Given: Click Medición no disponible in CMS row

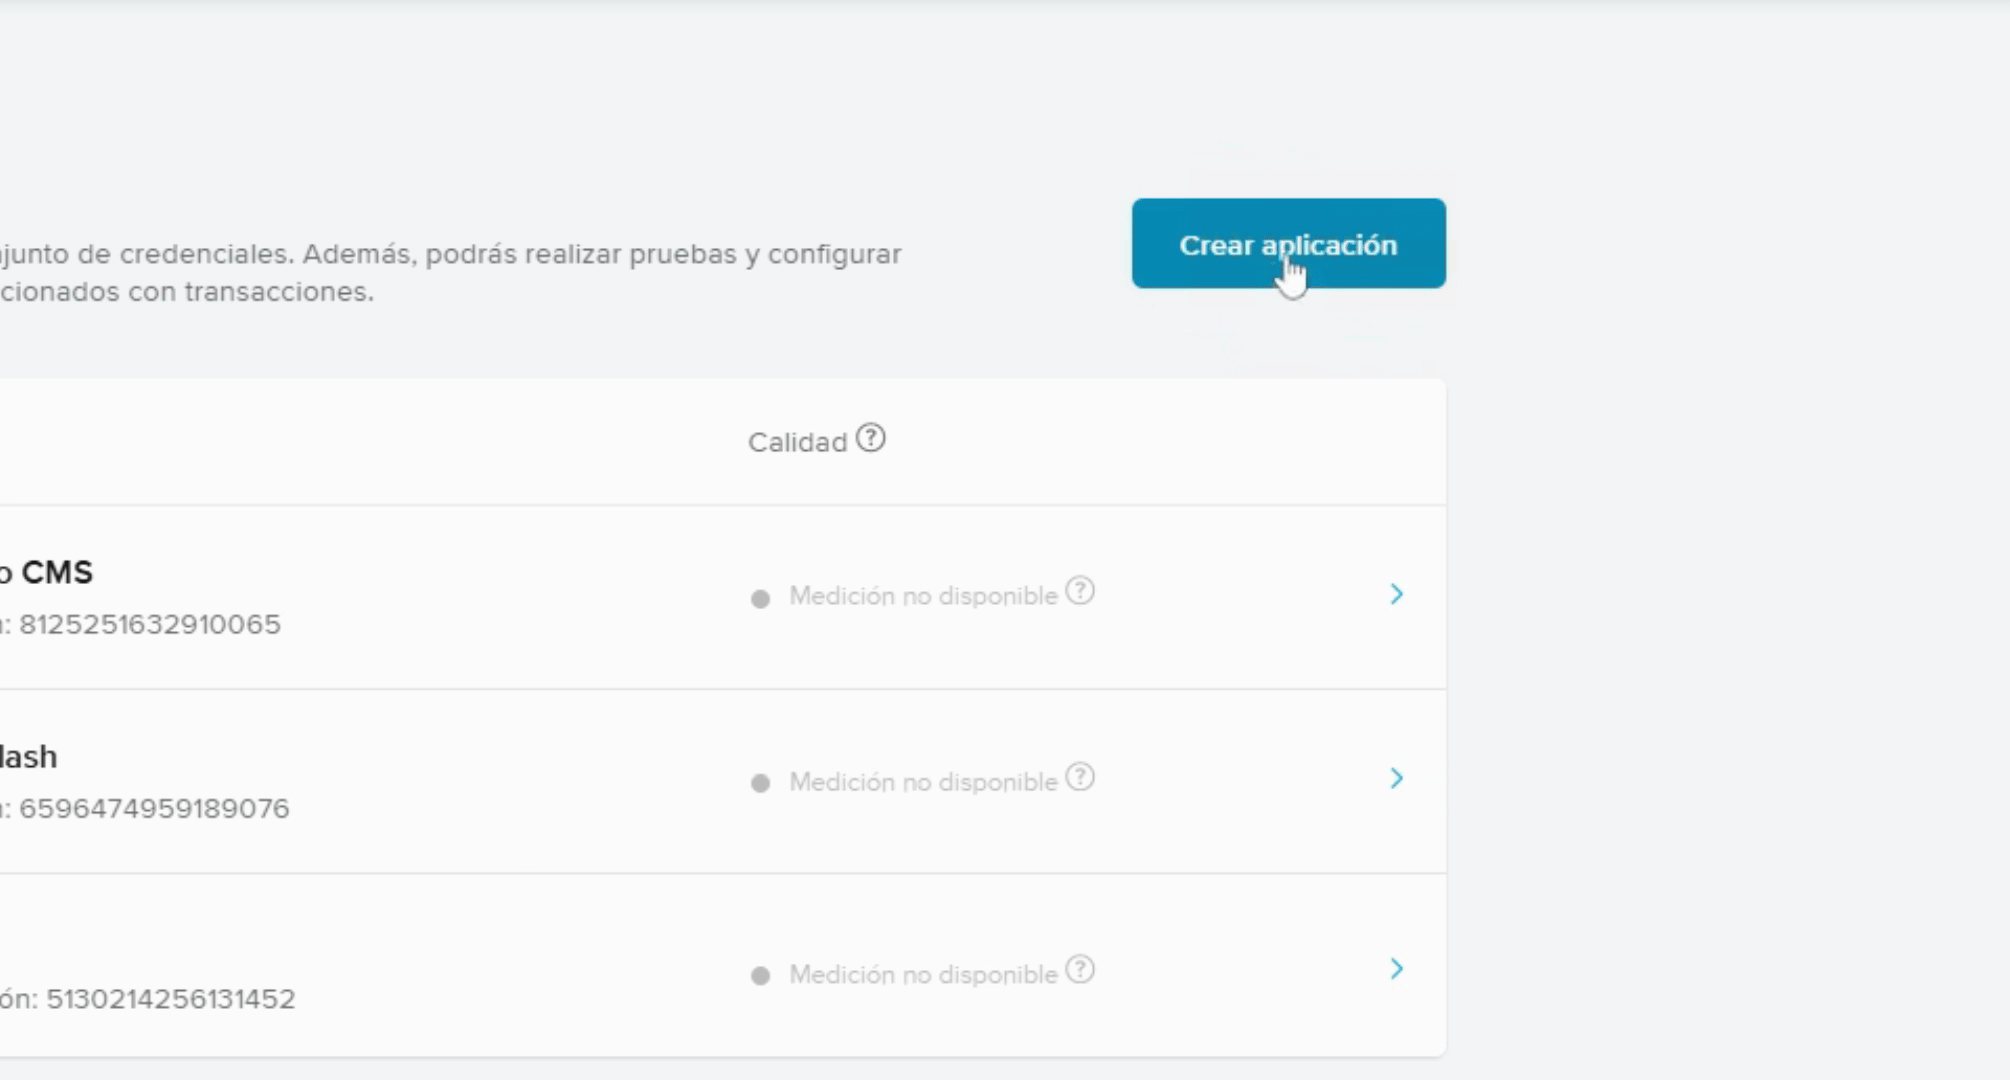Looking at the screenshot, I should (923, 596).
